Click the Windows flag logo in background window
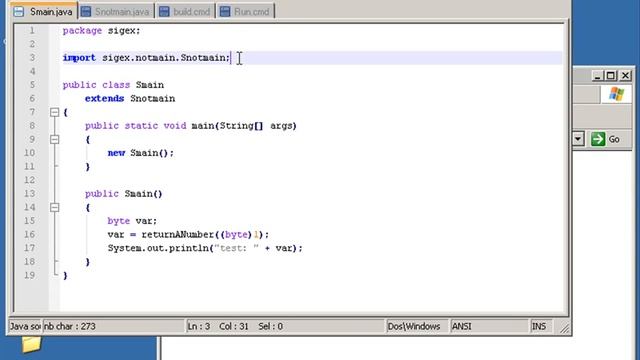This screenshot has height=360, width=640. (x=616, y=94)
